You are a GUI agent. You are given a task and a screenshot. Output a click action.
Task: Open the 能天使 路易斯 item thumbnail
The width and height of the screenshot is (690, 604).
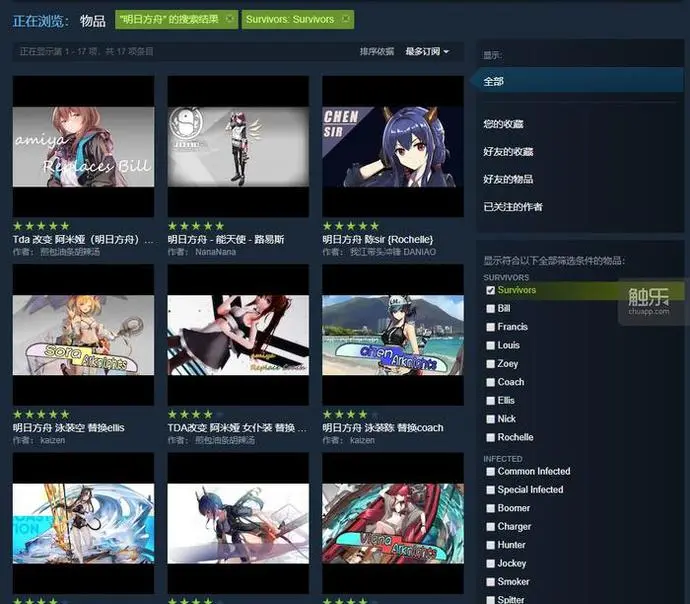(238, 146)
